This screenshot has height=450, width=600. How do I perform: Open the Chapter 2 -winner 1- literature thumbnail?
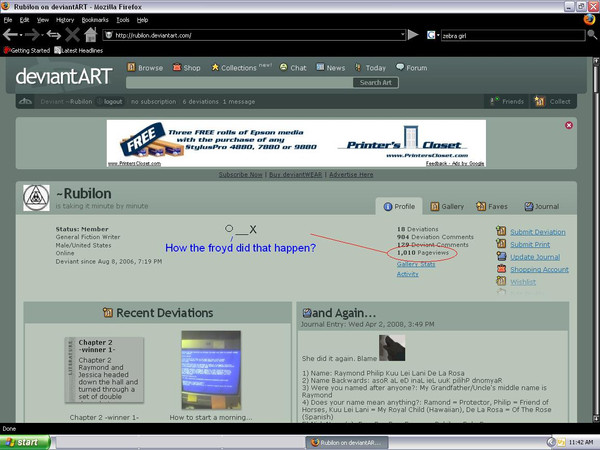[x=104, y=370]
